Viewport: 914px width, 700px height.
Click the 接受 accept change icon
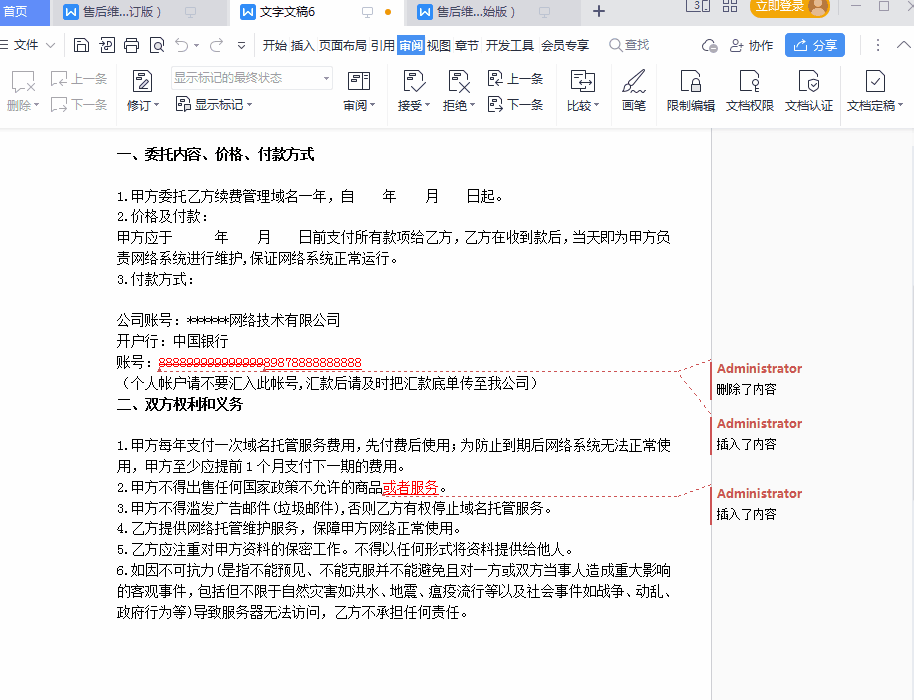413,82
